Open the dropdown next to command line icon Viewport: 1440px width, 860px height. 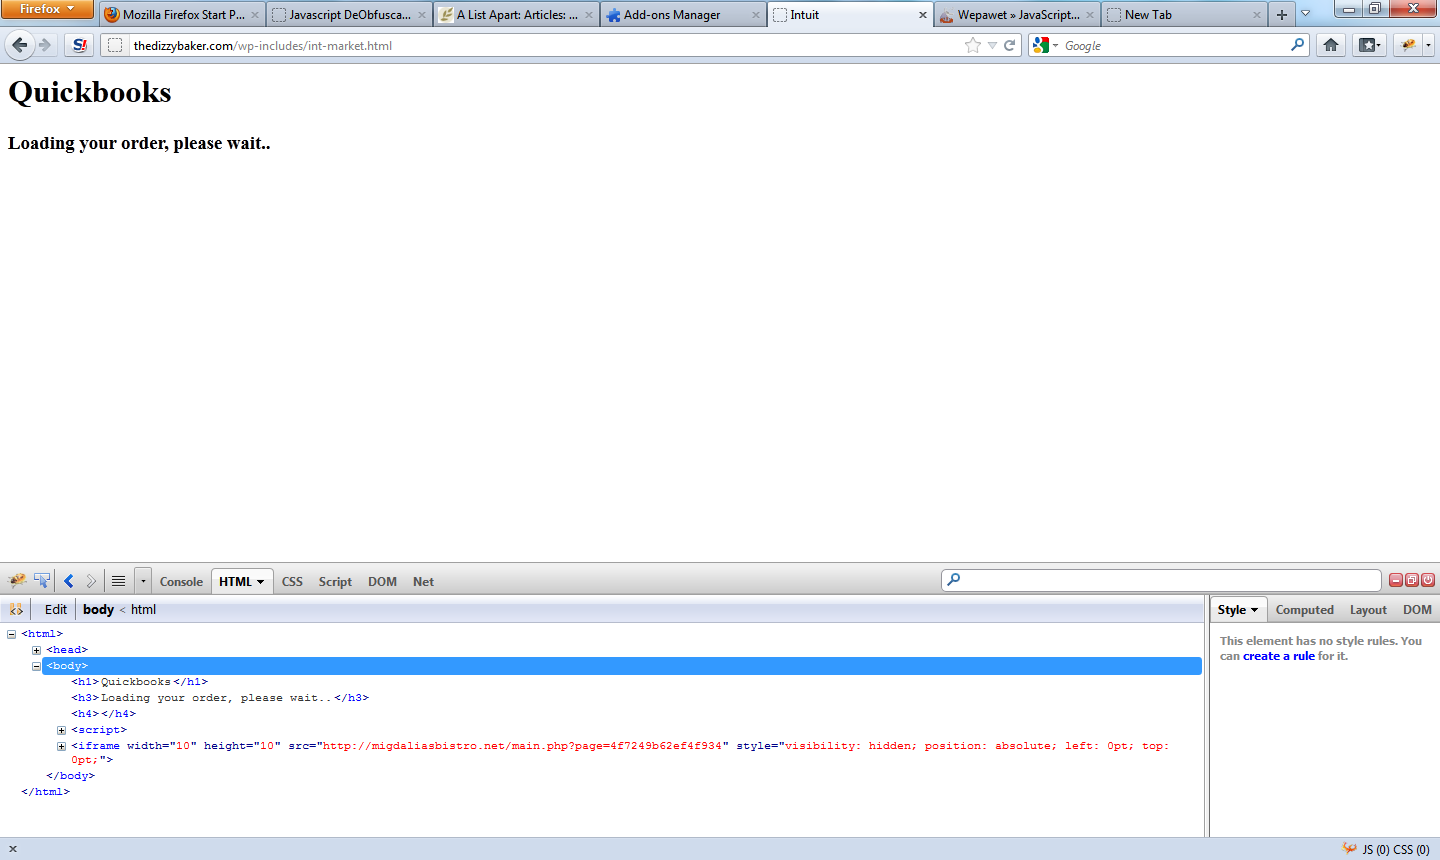[143, 581]
